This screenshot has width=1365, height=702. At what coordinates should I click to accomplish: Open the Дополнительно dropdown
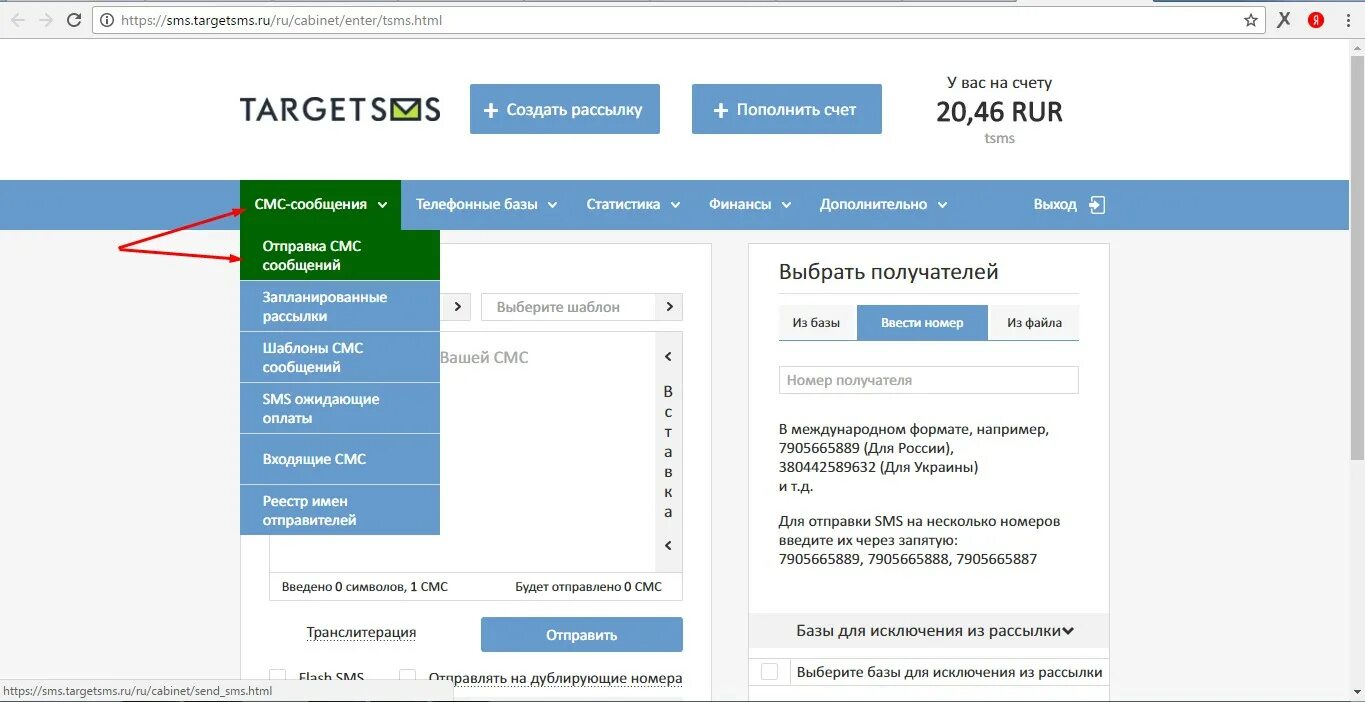[x=883, y=204]
